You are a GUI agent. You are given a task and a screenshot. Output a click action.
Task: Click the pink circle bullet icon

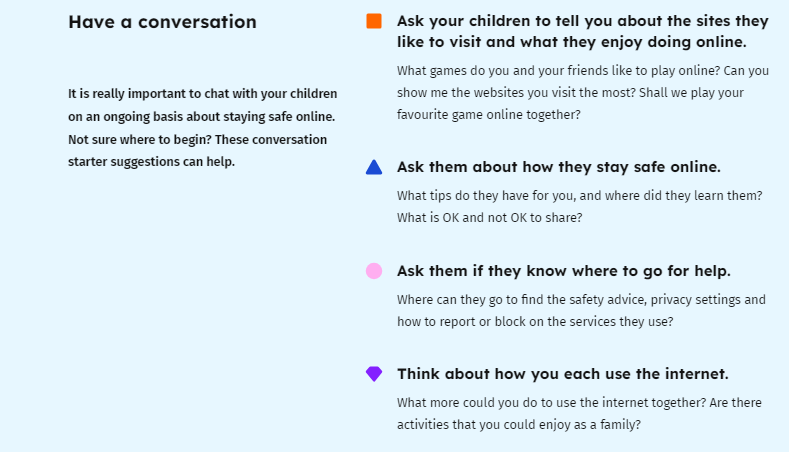(374, 271)
